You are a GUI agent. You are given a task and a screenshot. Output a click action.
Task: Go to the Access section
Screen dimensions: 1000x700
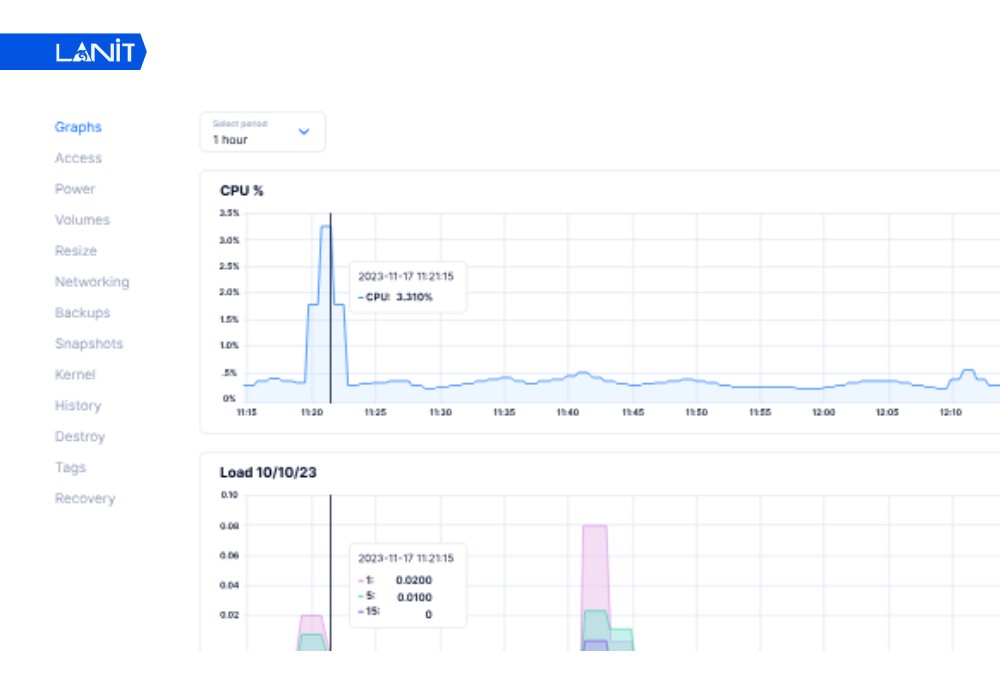click(x=78, y=158)
